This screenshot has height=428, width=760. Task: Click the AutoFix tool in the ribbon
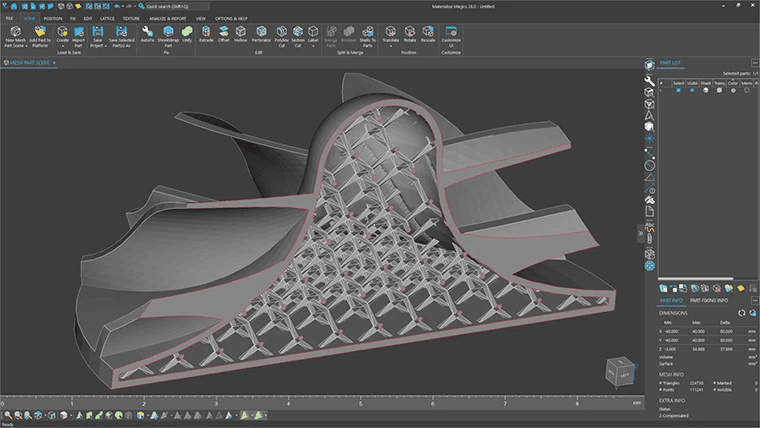pyautogui.click(x=147, y=34)
